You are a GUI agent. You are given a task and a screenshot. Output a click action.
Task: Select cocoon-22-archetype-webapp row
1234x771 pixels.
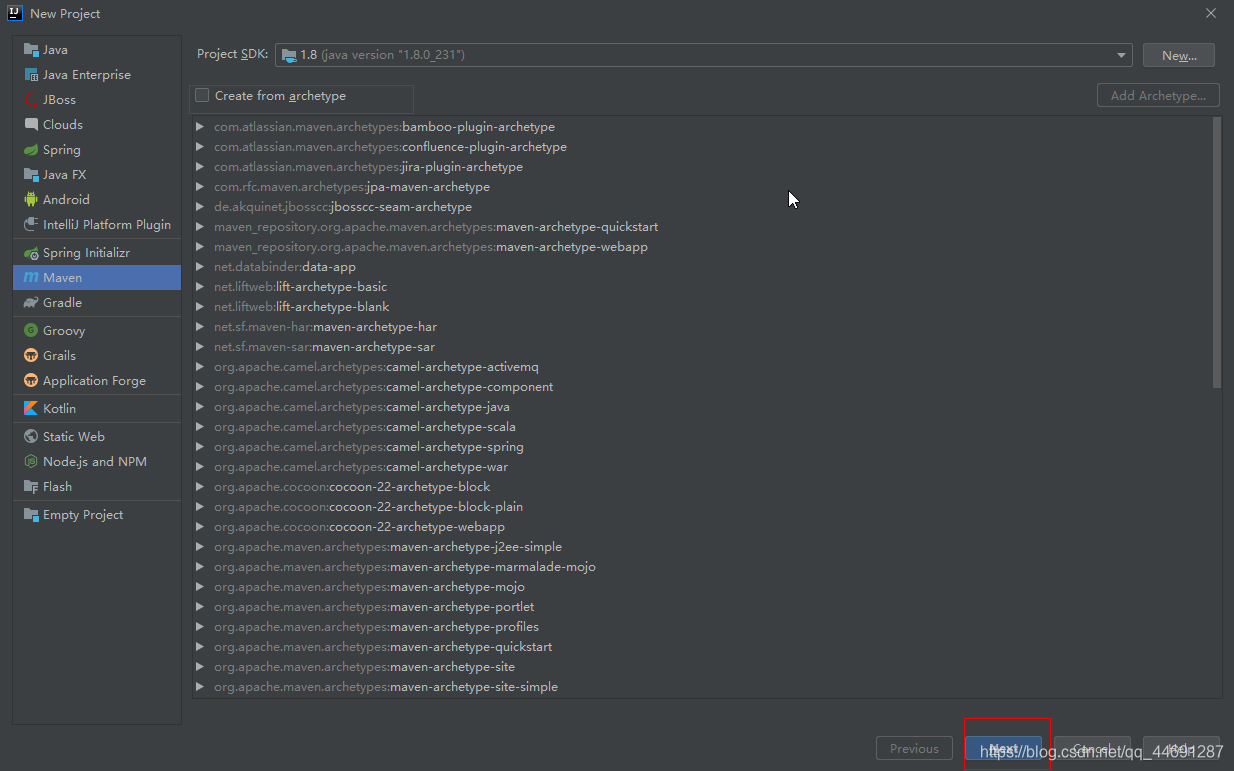point(702,527)
